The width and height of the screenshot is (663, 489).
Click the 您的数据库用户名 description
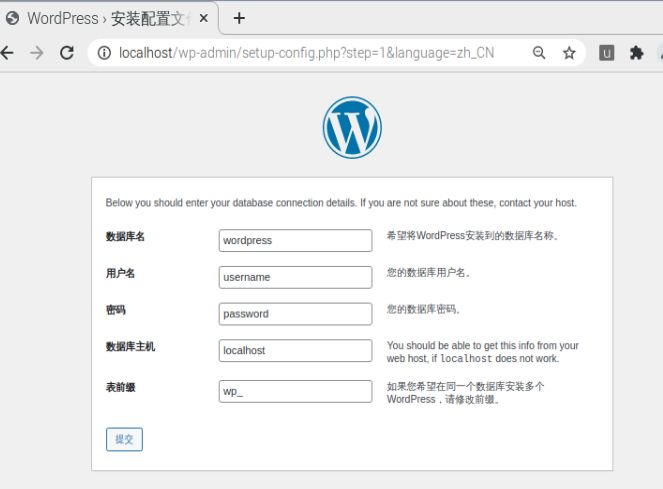click(428, 272)
